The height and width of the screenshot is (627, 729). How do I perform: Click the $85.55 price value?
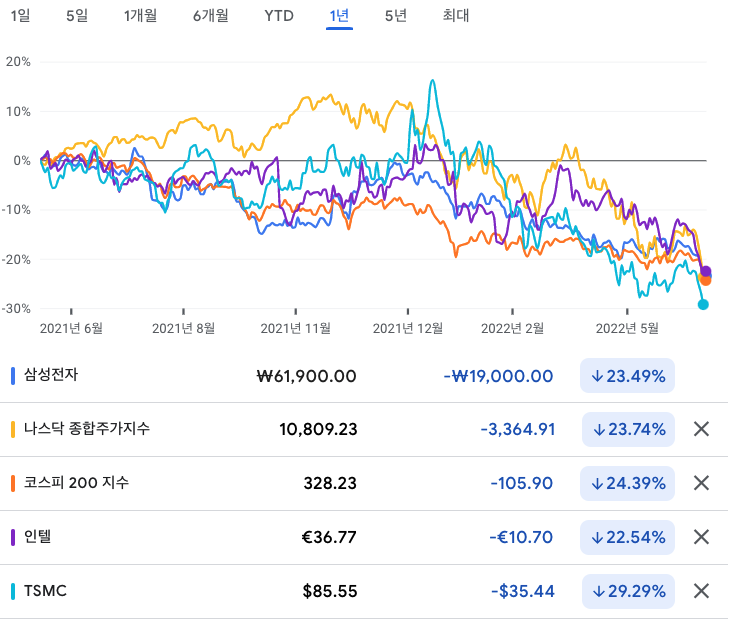coord(330,591)
